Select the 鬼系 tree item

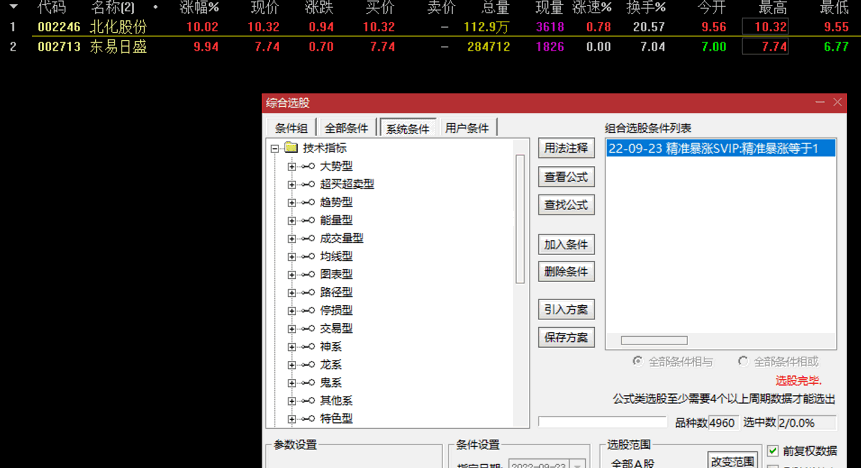tap(331, 383)
